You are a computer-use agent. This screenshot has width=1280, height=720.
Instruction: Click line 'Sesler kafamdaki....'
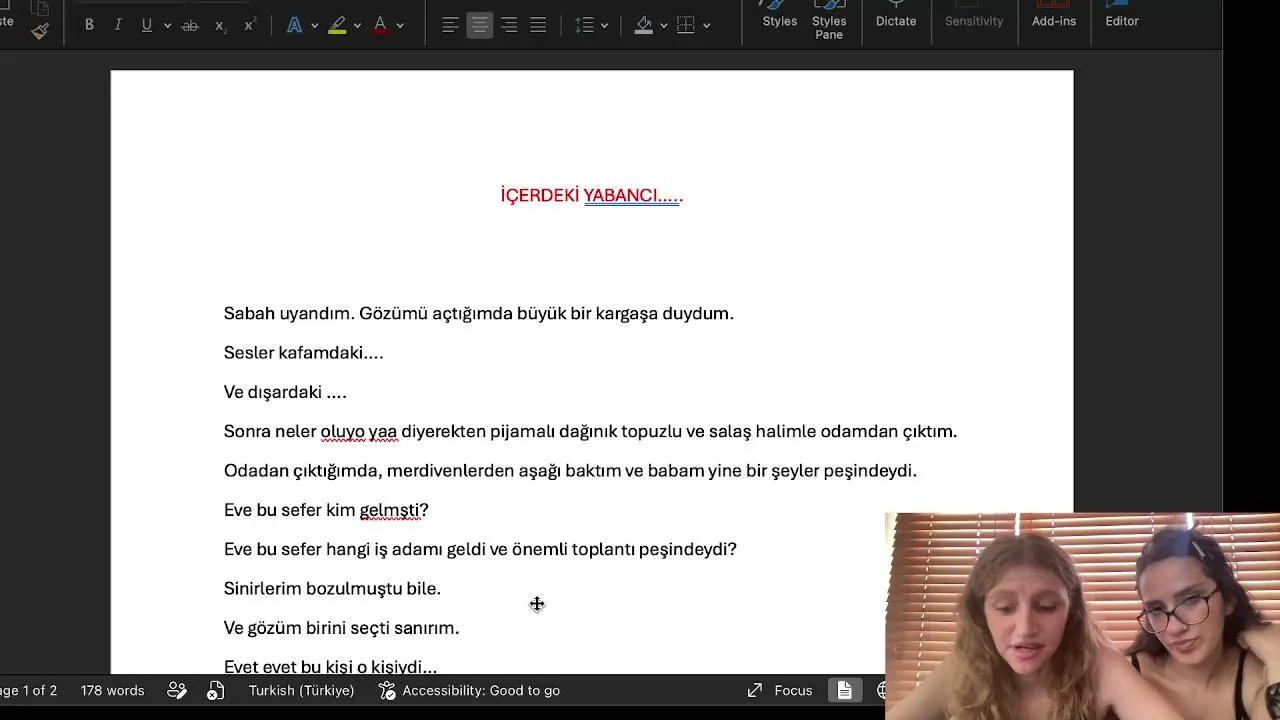[303, 352]
